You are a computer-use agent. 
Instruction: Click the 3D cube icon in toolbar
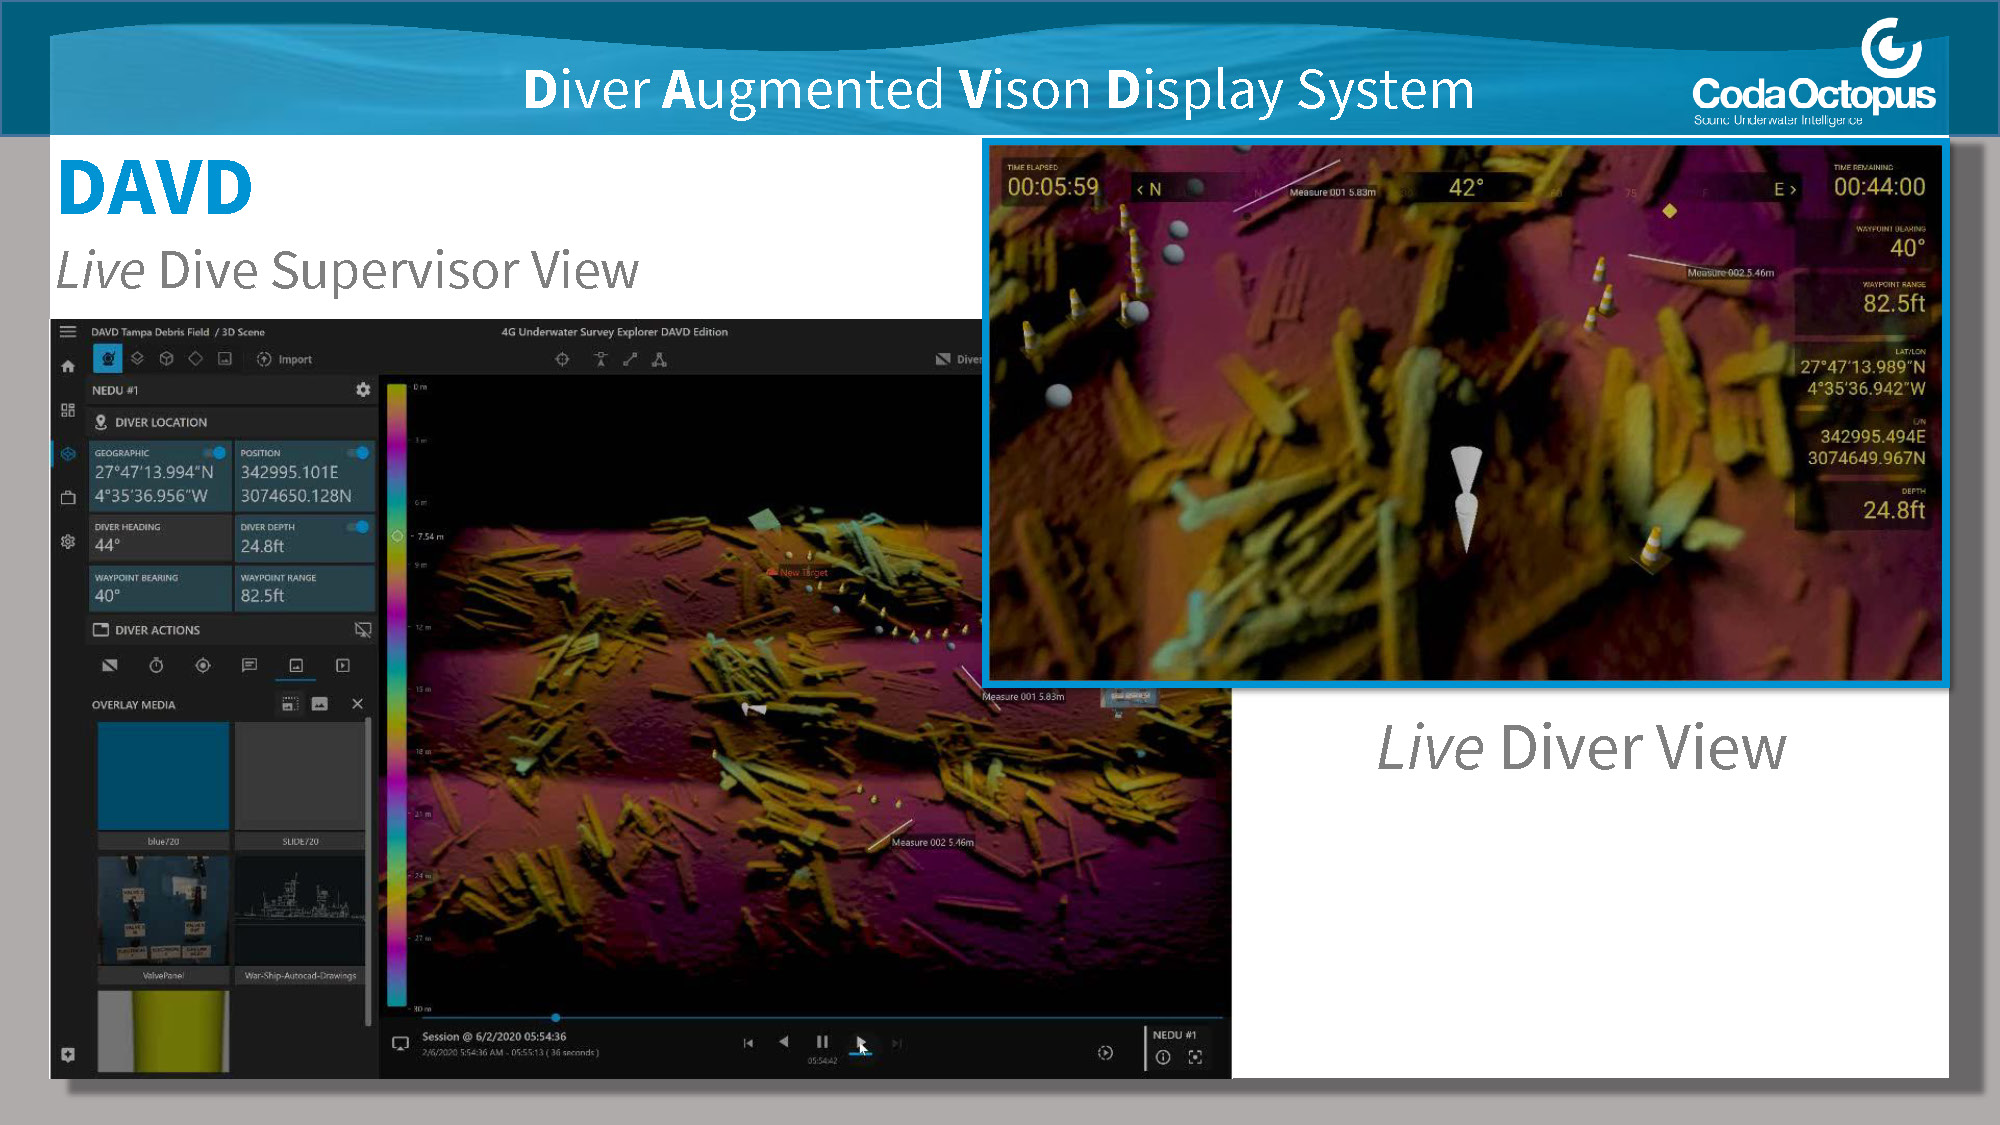[x=167, y=359]
